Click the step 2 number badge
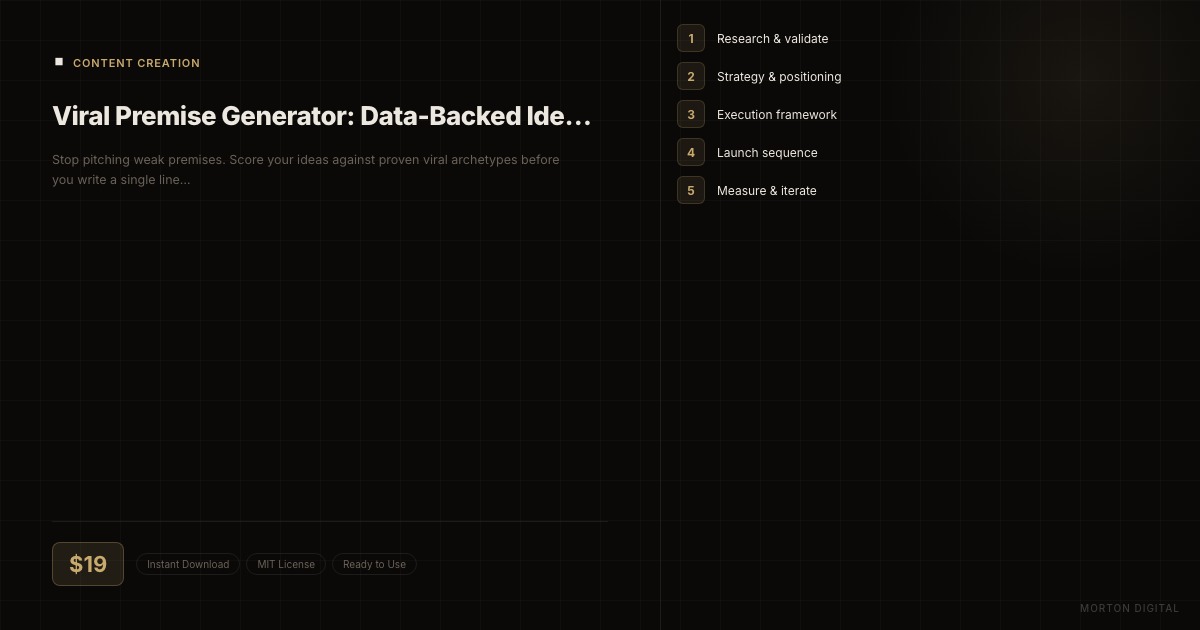This screenshot has width=1200, height=630. tap(691, 76)
